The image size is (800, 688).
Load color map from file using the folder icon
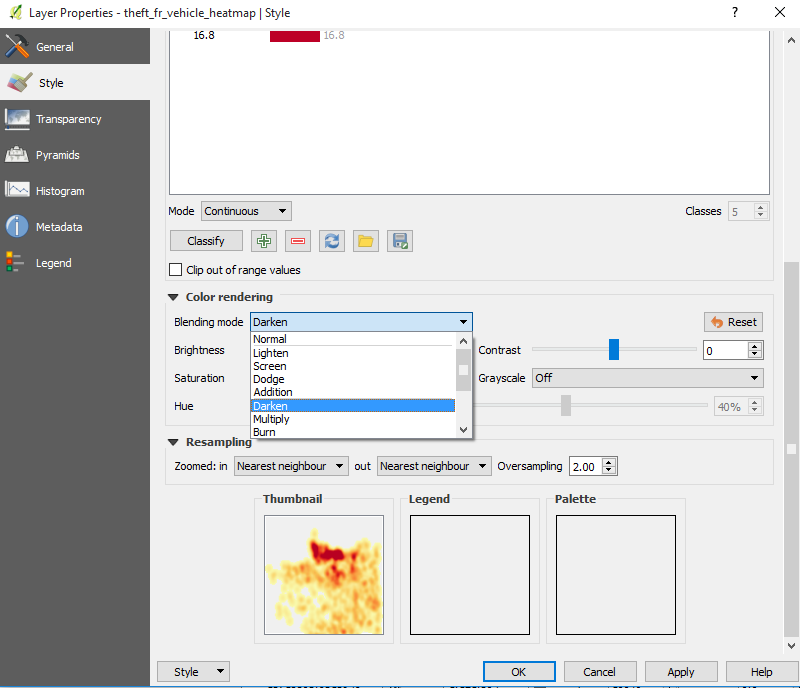click(x=366, y=240)
